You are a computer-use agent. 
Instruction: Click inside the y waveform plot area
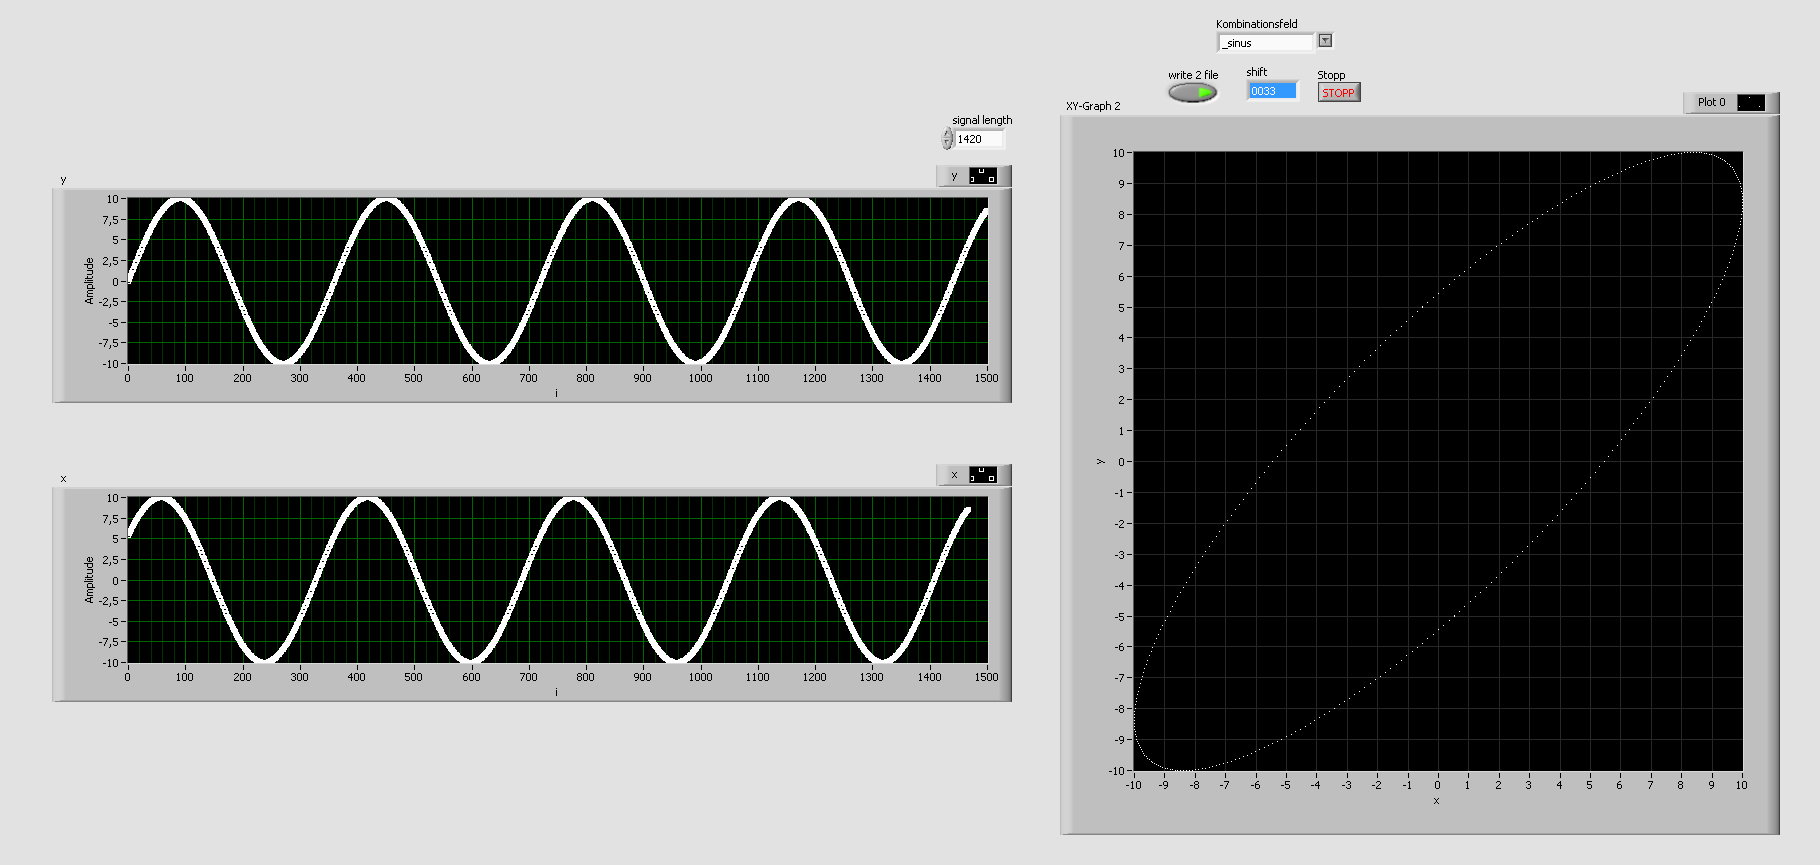click(558, 281)
